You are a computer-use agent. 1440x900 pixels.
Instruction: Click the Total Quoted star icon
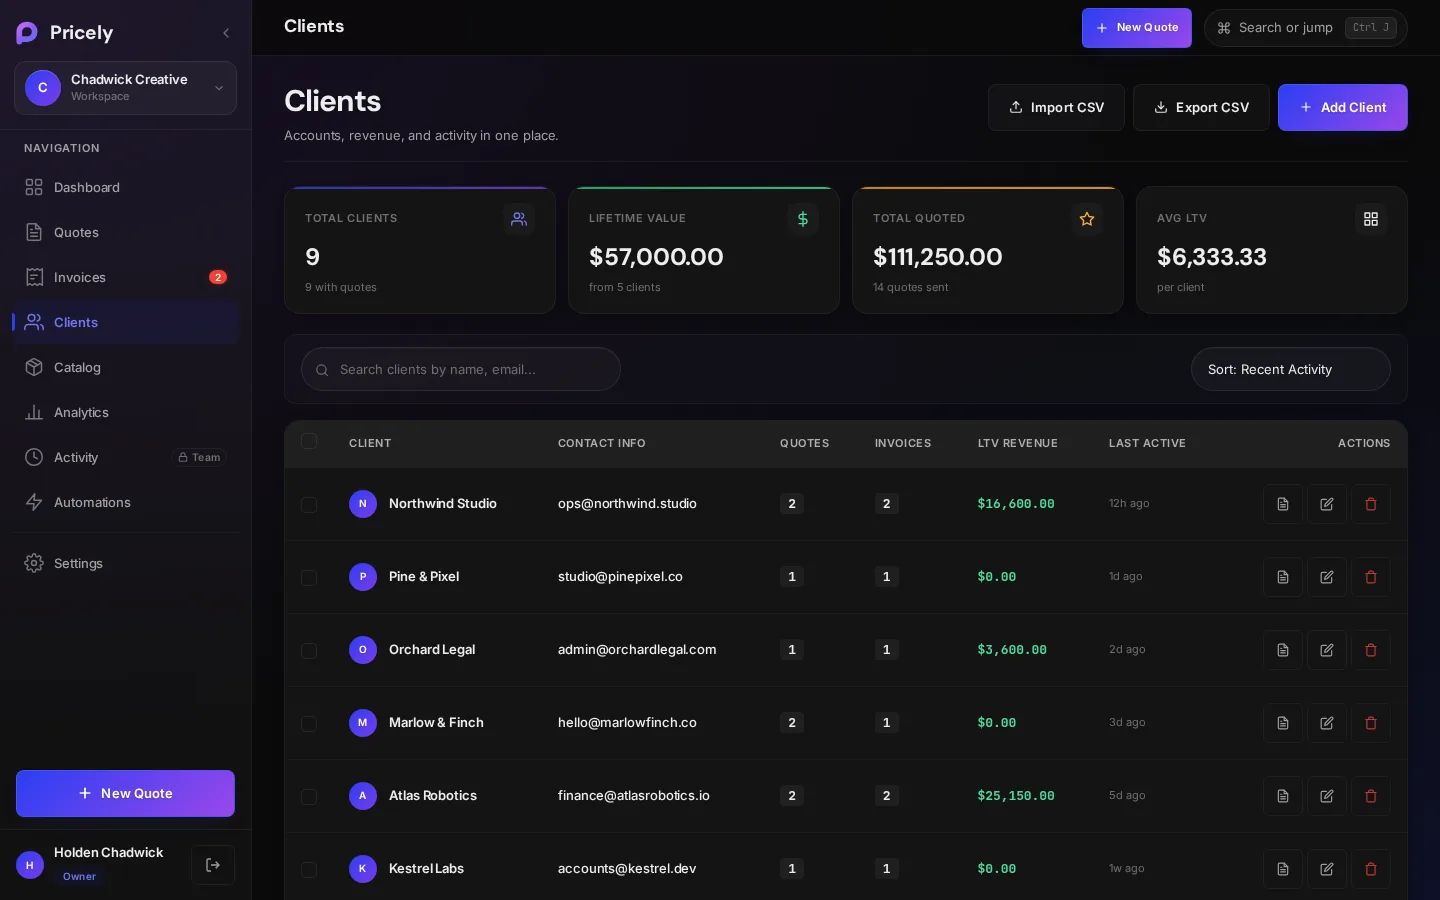(x=1087, y=219)
